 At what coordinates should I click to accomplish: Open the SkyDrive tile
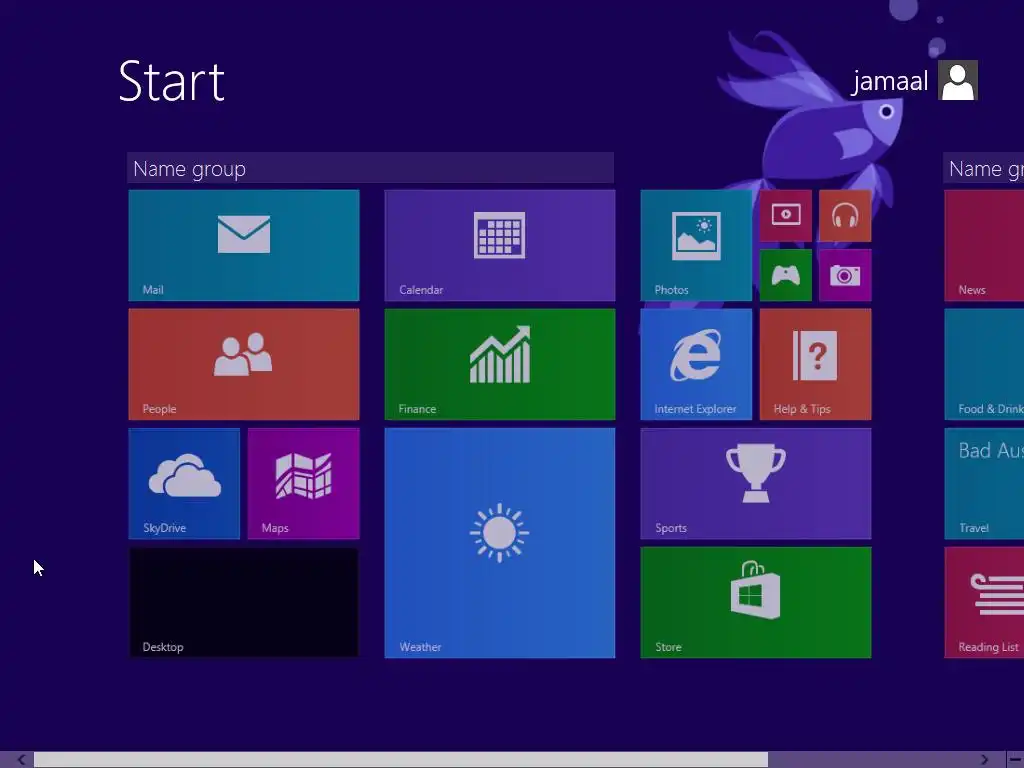tap(184, 484)
